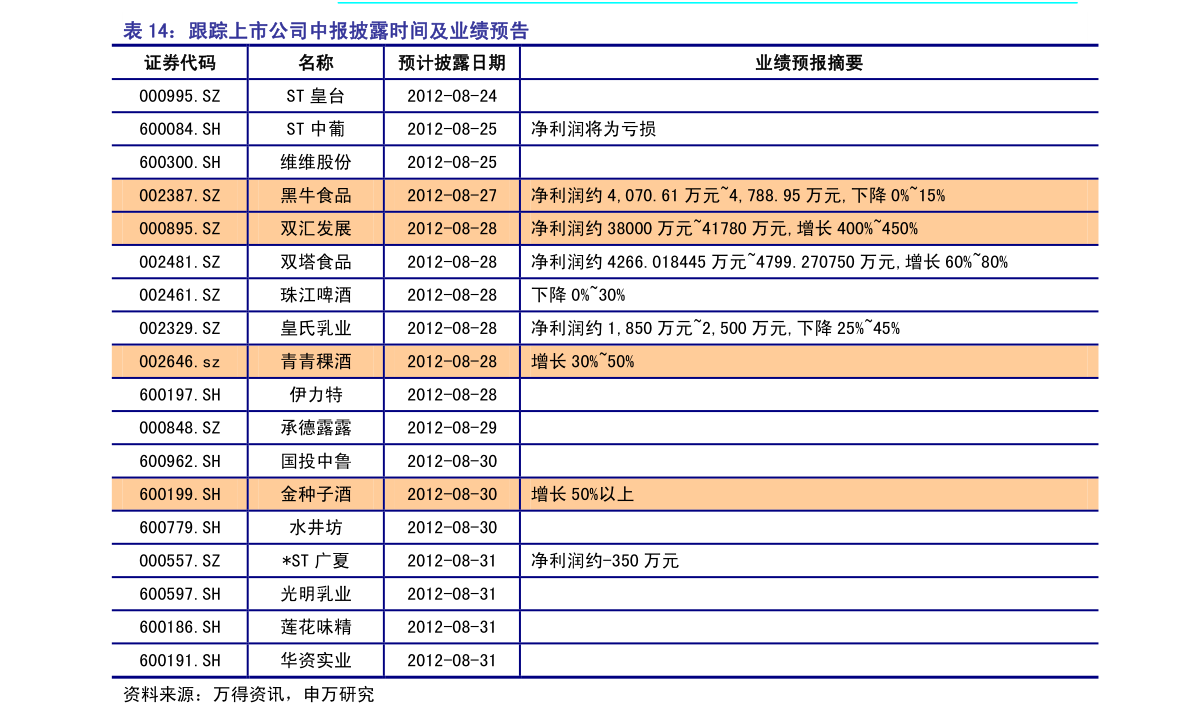Select the name cell '青青稞酒'
Viewport: 1191px width, 723px height.
pyautogui.click(x=316, y=362)
